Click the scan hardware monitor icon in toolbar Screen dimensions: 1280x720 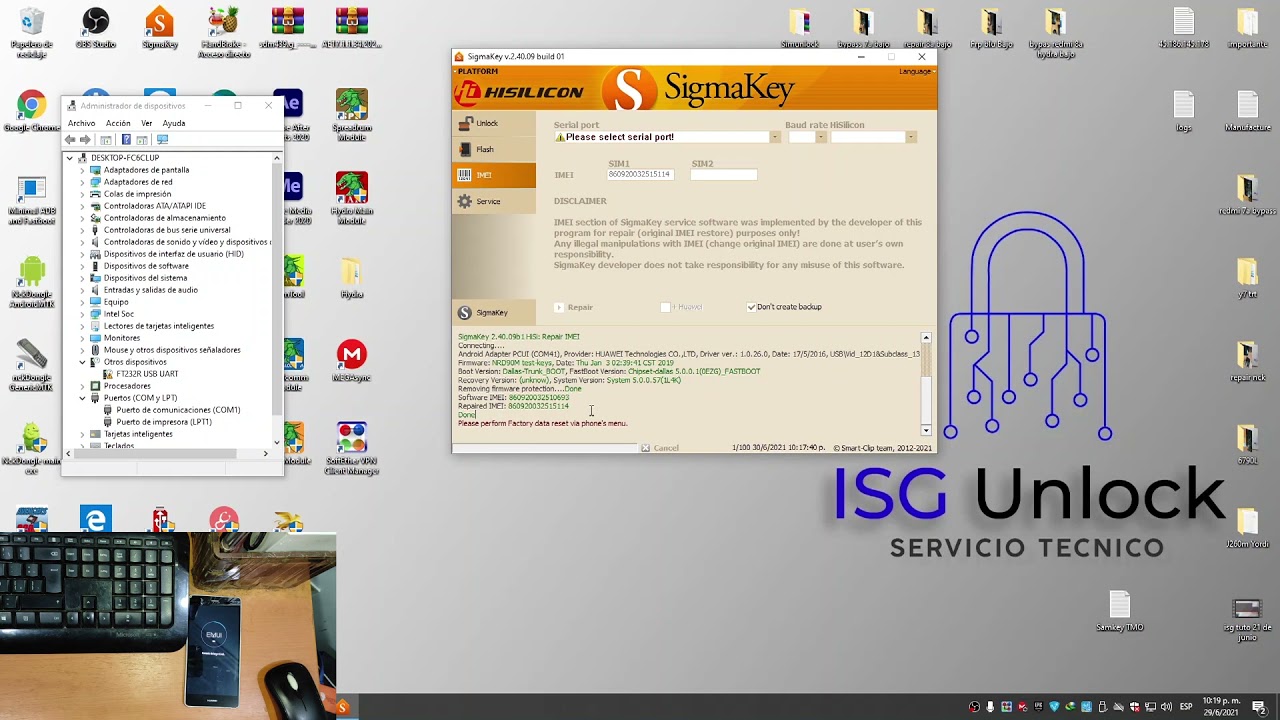tap(162, 140)
